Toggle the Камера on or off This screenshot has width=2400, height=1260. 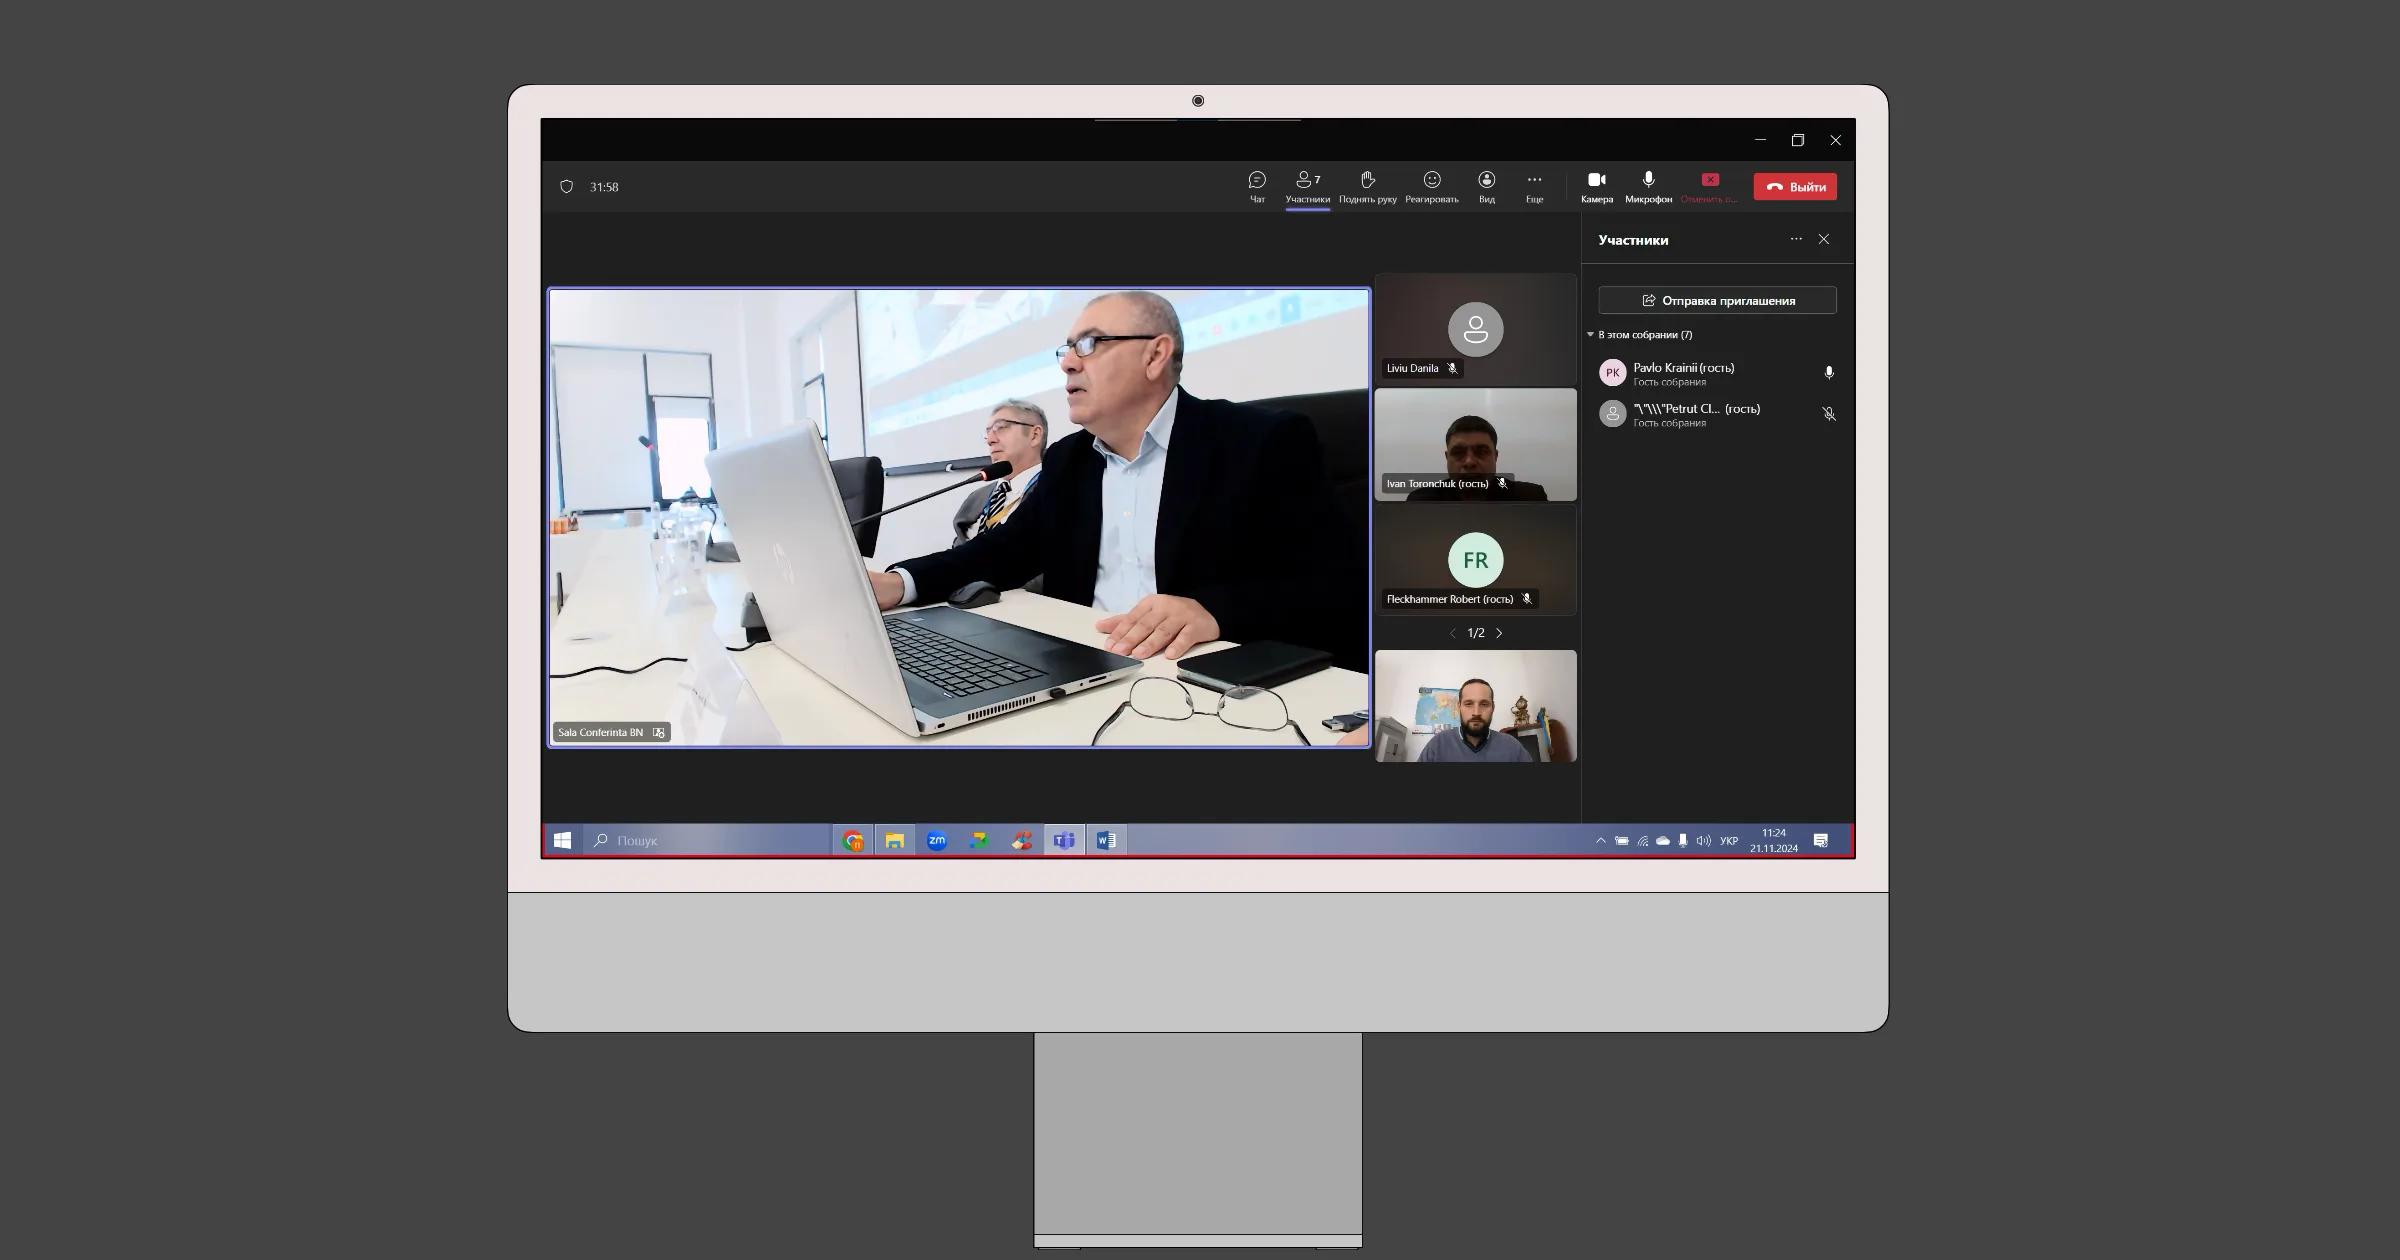[x=1597, y=187]
